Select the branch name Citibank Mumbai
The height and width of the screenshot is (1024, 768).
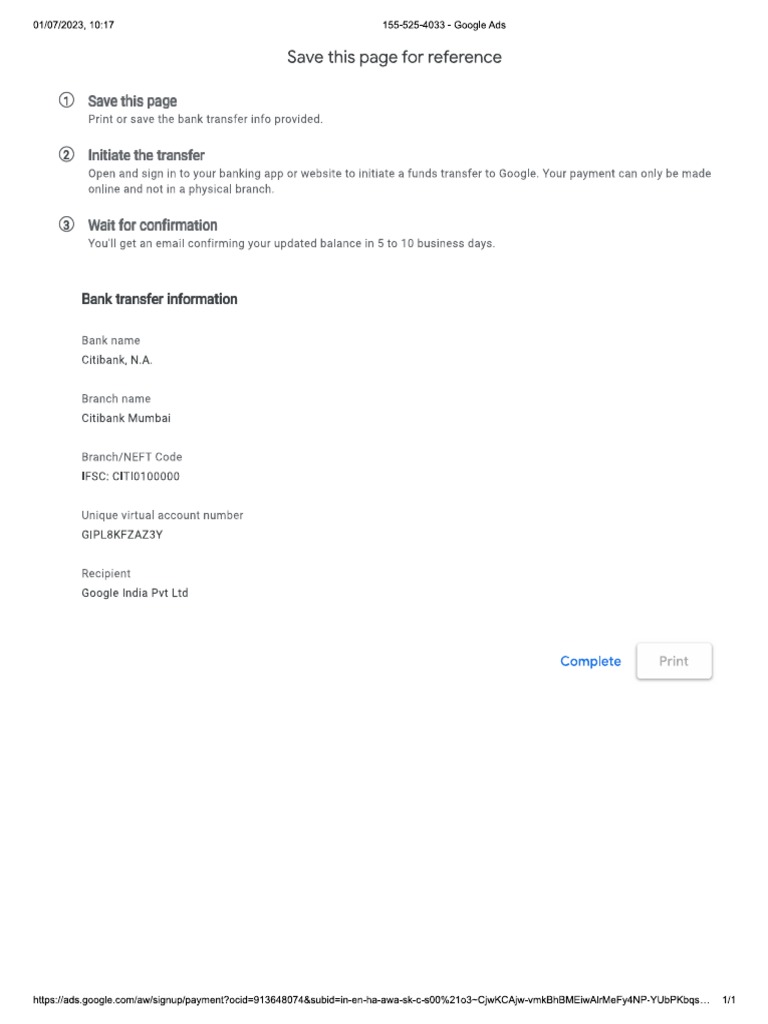coord(126,418)
